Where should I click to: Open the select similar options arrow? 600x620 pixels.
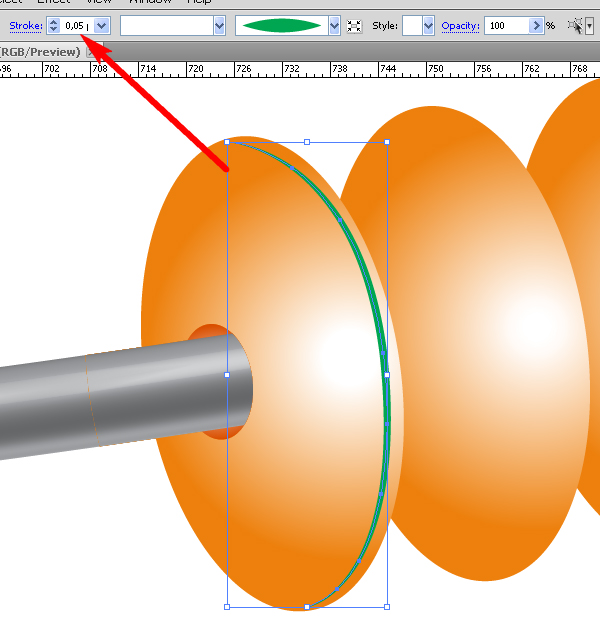click(589, 26)
